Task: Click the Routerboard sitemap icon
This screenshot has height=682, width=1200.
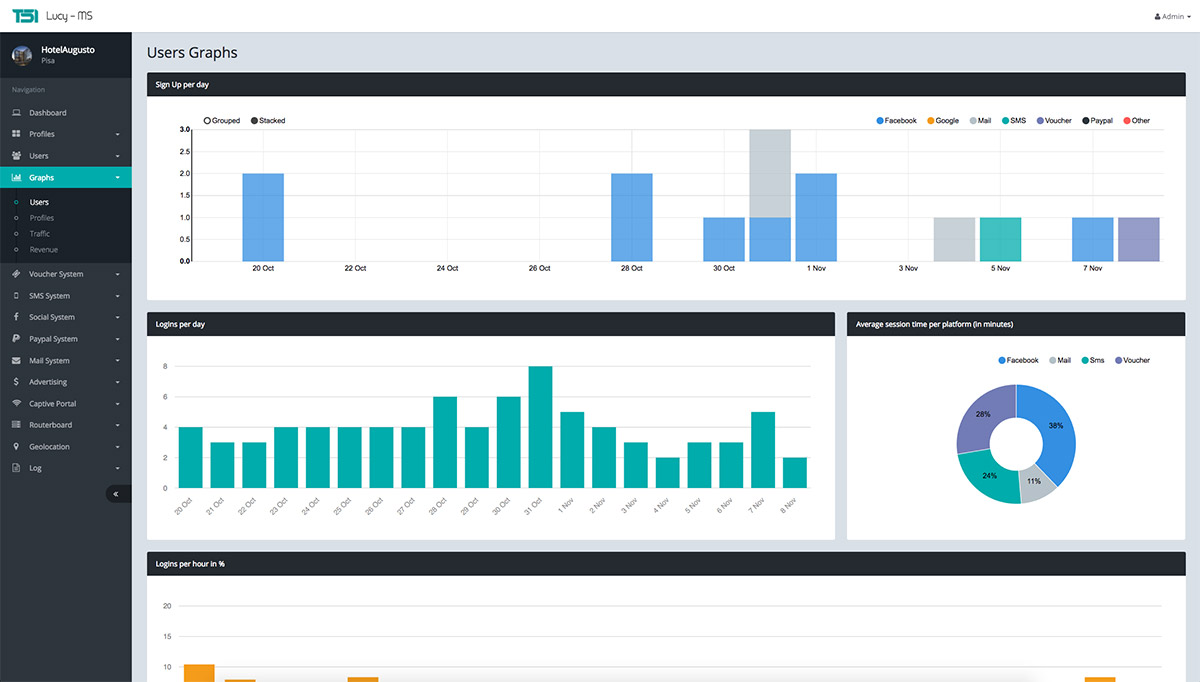Action: 17,425
